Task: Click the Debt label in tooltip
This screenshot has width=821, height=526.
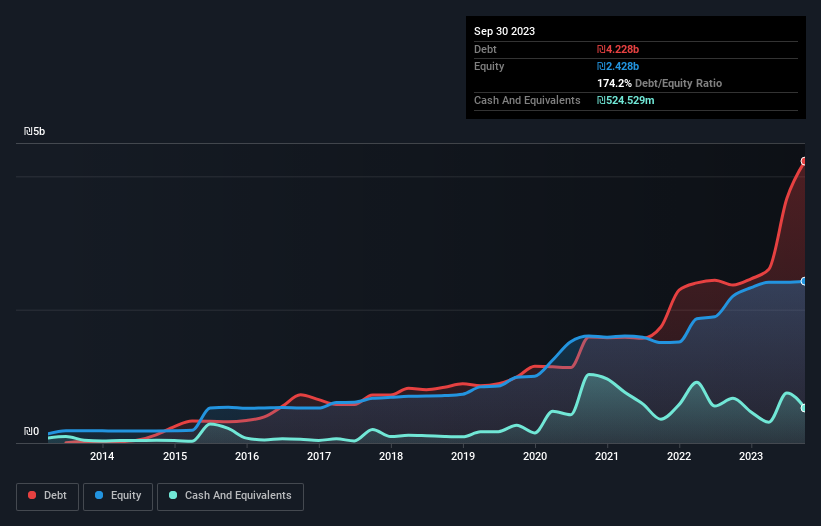Action: (485, 49)
